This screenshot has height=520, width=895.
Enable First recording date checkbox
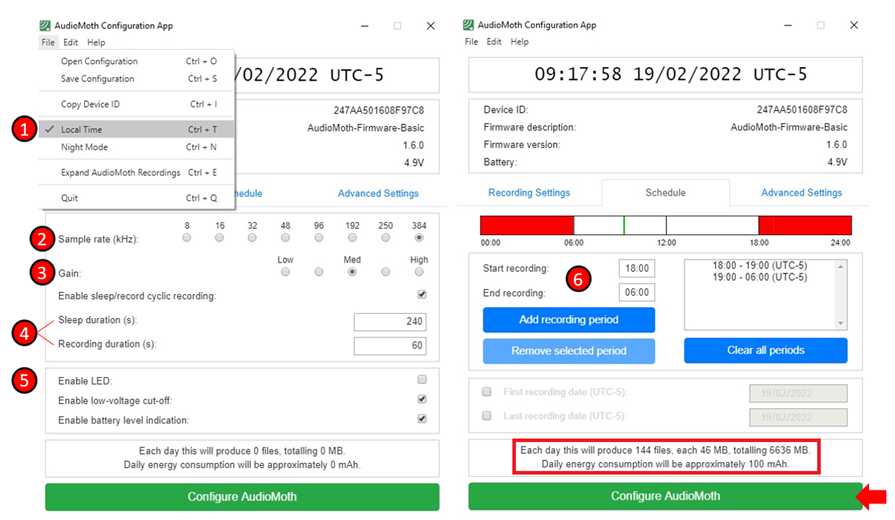tap(486, 392)
